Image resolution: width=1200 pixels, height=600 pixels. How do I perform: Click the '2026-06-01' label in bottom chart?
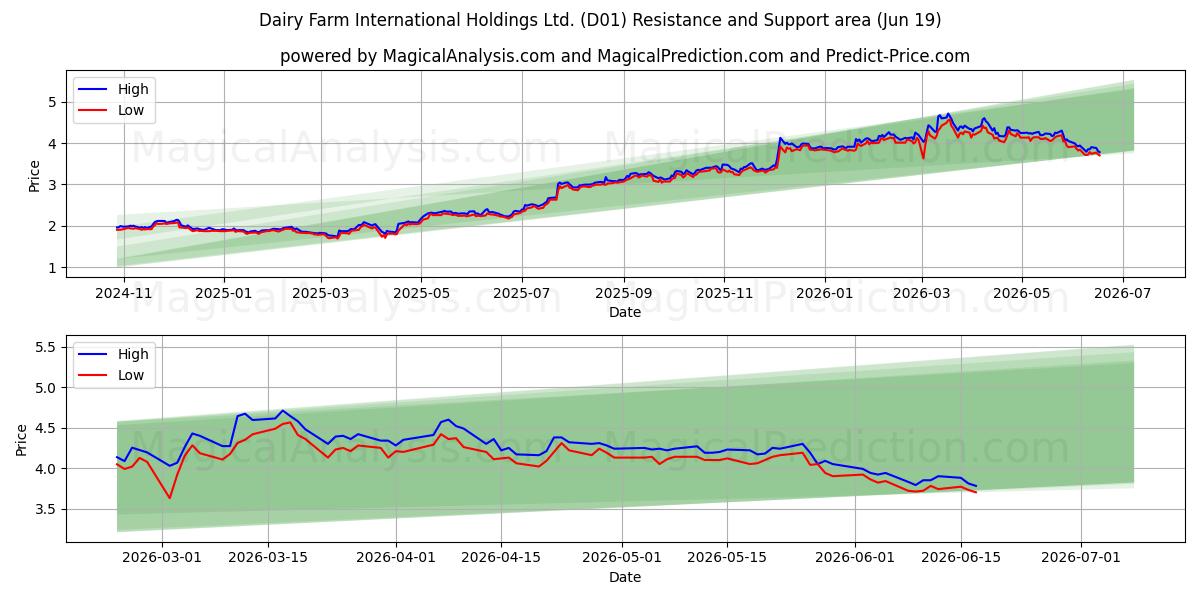pyautogui.click(x=856, y=559)
